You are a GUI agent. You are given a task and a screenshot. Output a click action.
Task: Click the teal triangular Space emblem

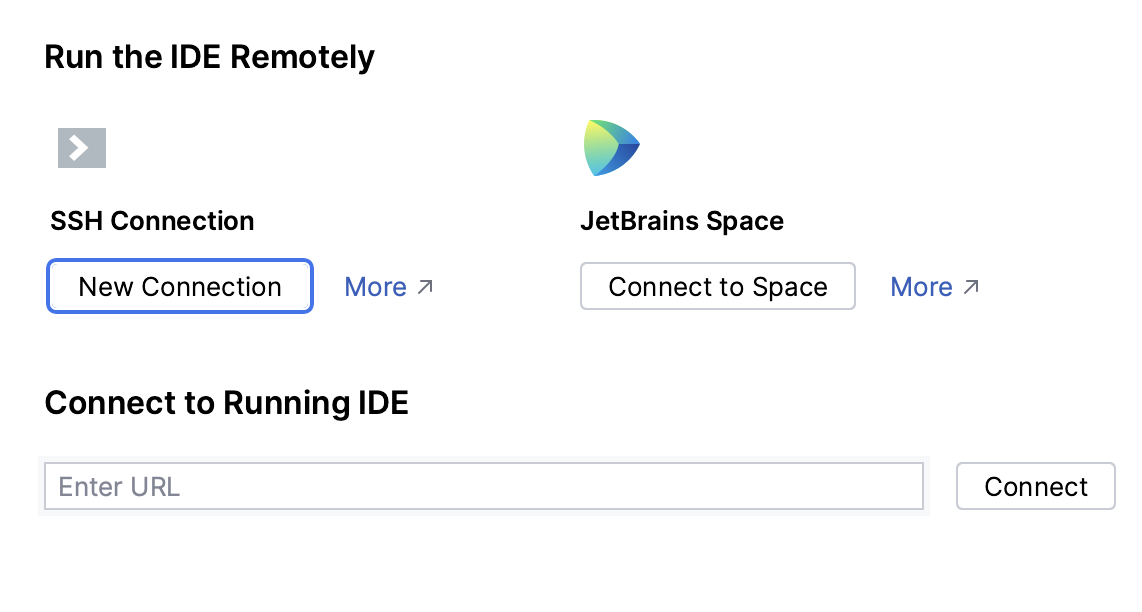(611, 146)
